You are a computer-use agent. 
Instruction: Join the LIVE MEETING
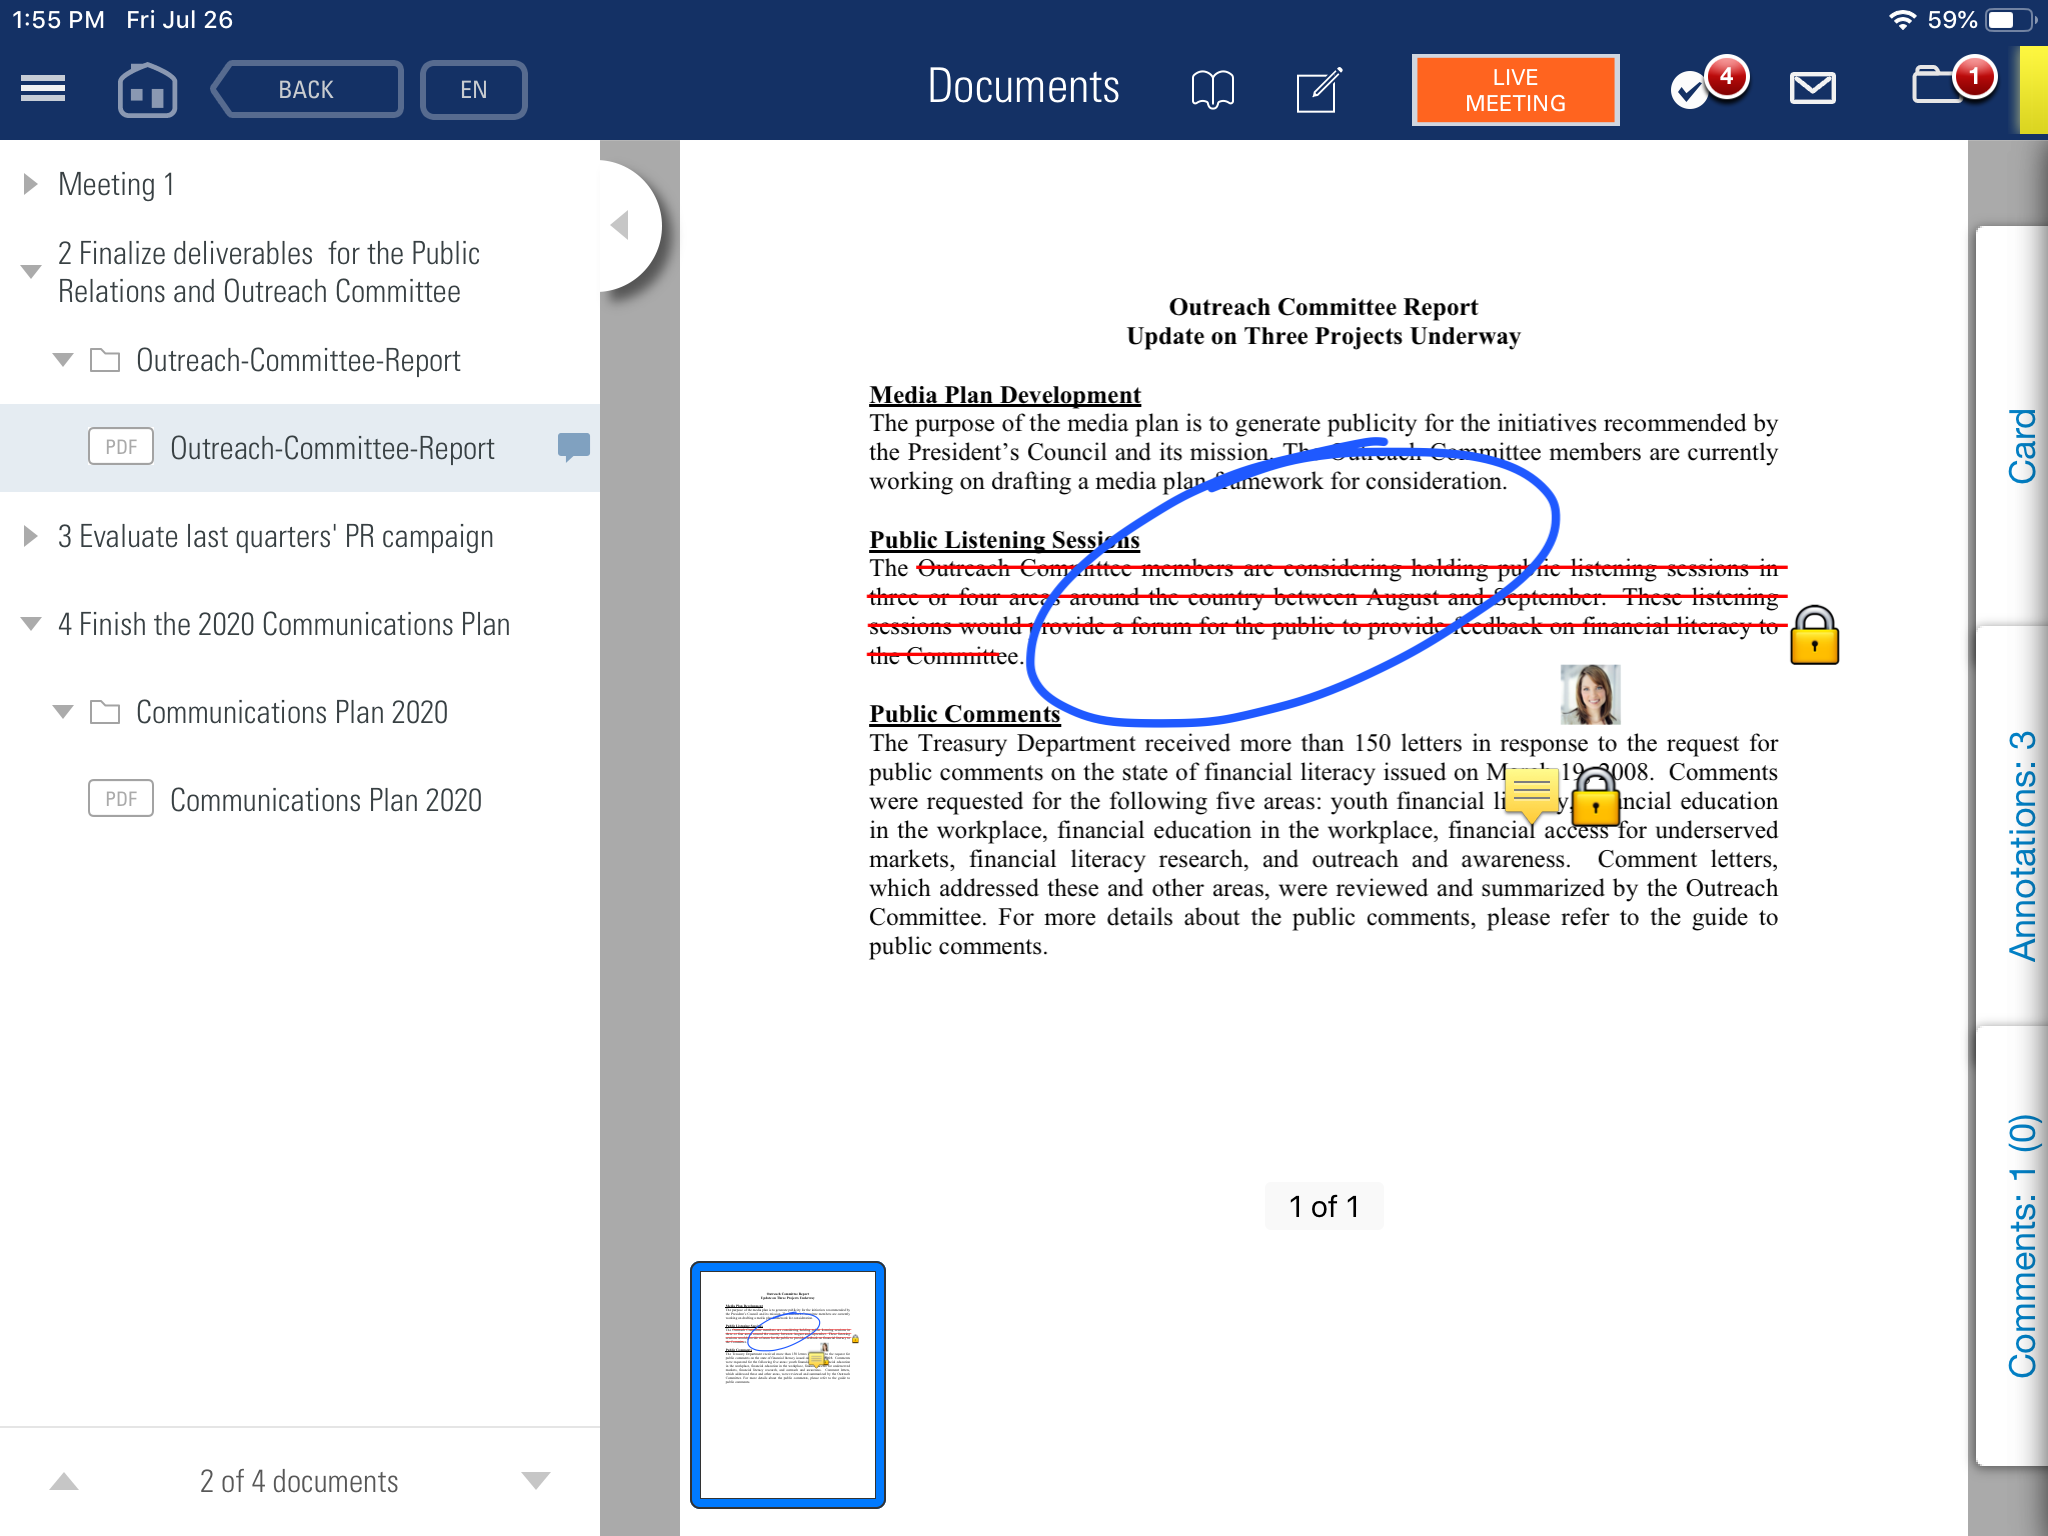(x=1515, y=90)
